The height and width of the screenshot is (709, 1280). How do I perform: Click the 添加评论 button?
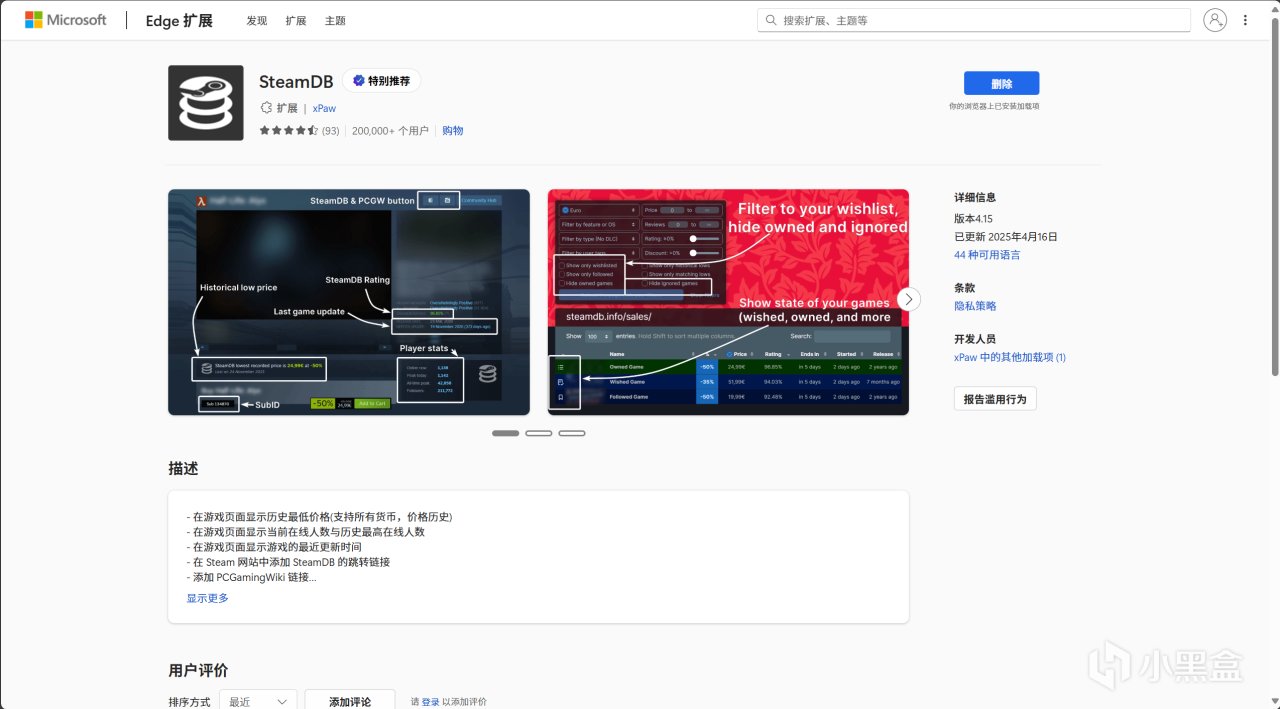[350, 702]
